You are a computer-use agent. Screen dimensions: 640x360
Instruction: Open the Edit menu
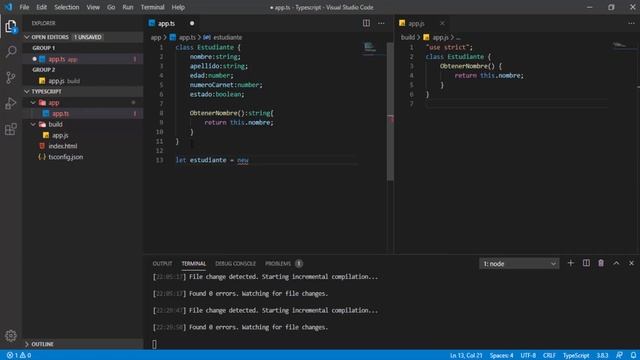pos(41,7)
